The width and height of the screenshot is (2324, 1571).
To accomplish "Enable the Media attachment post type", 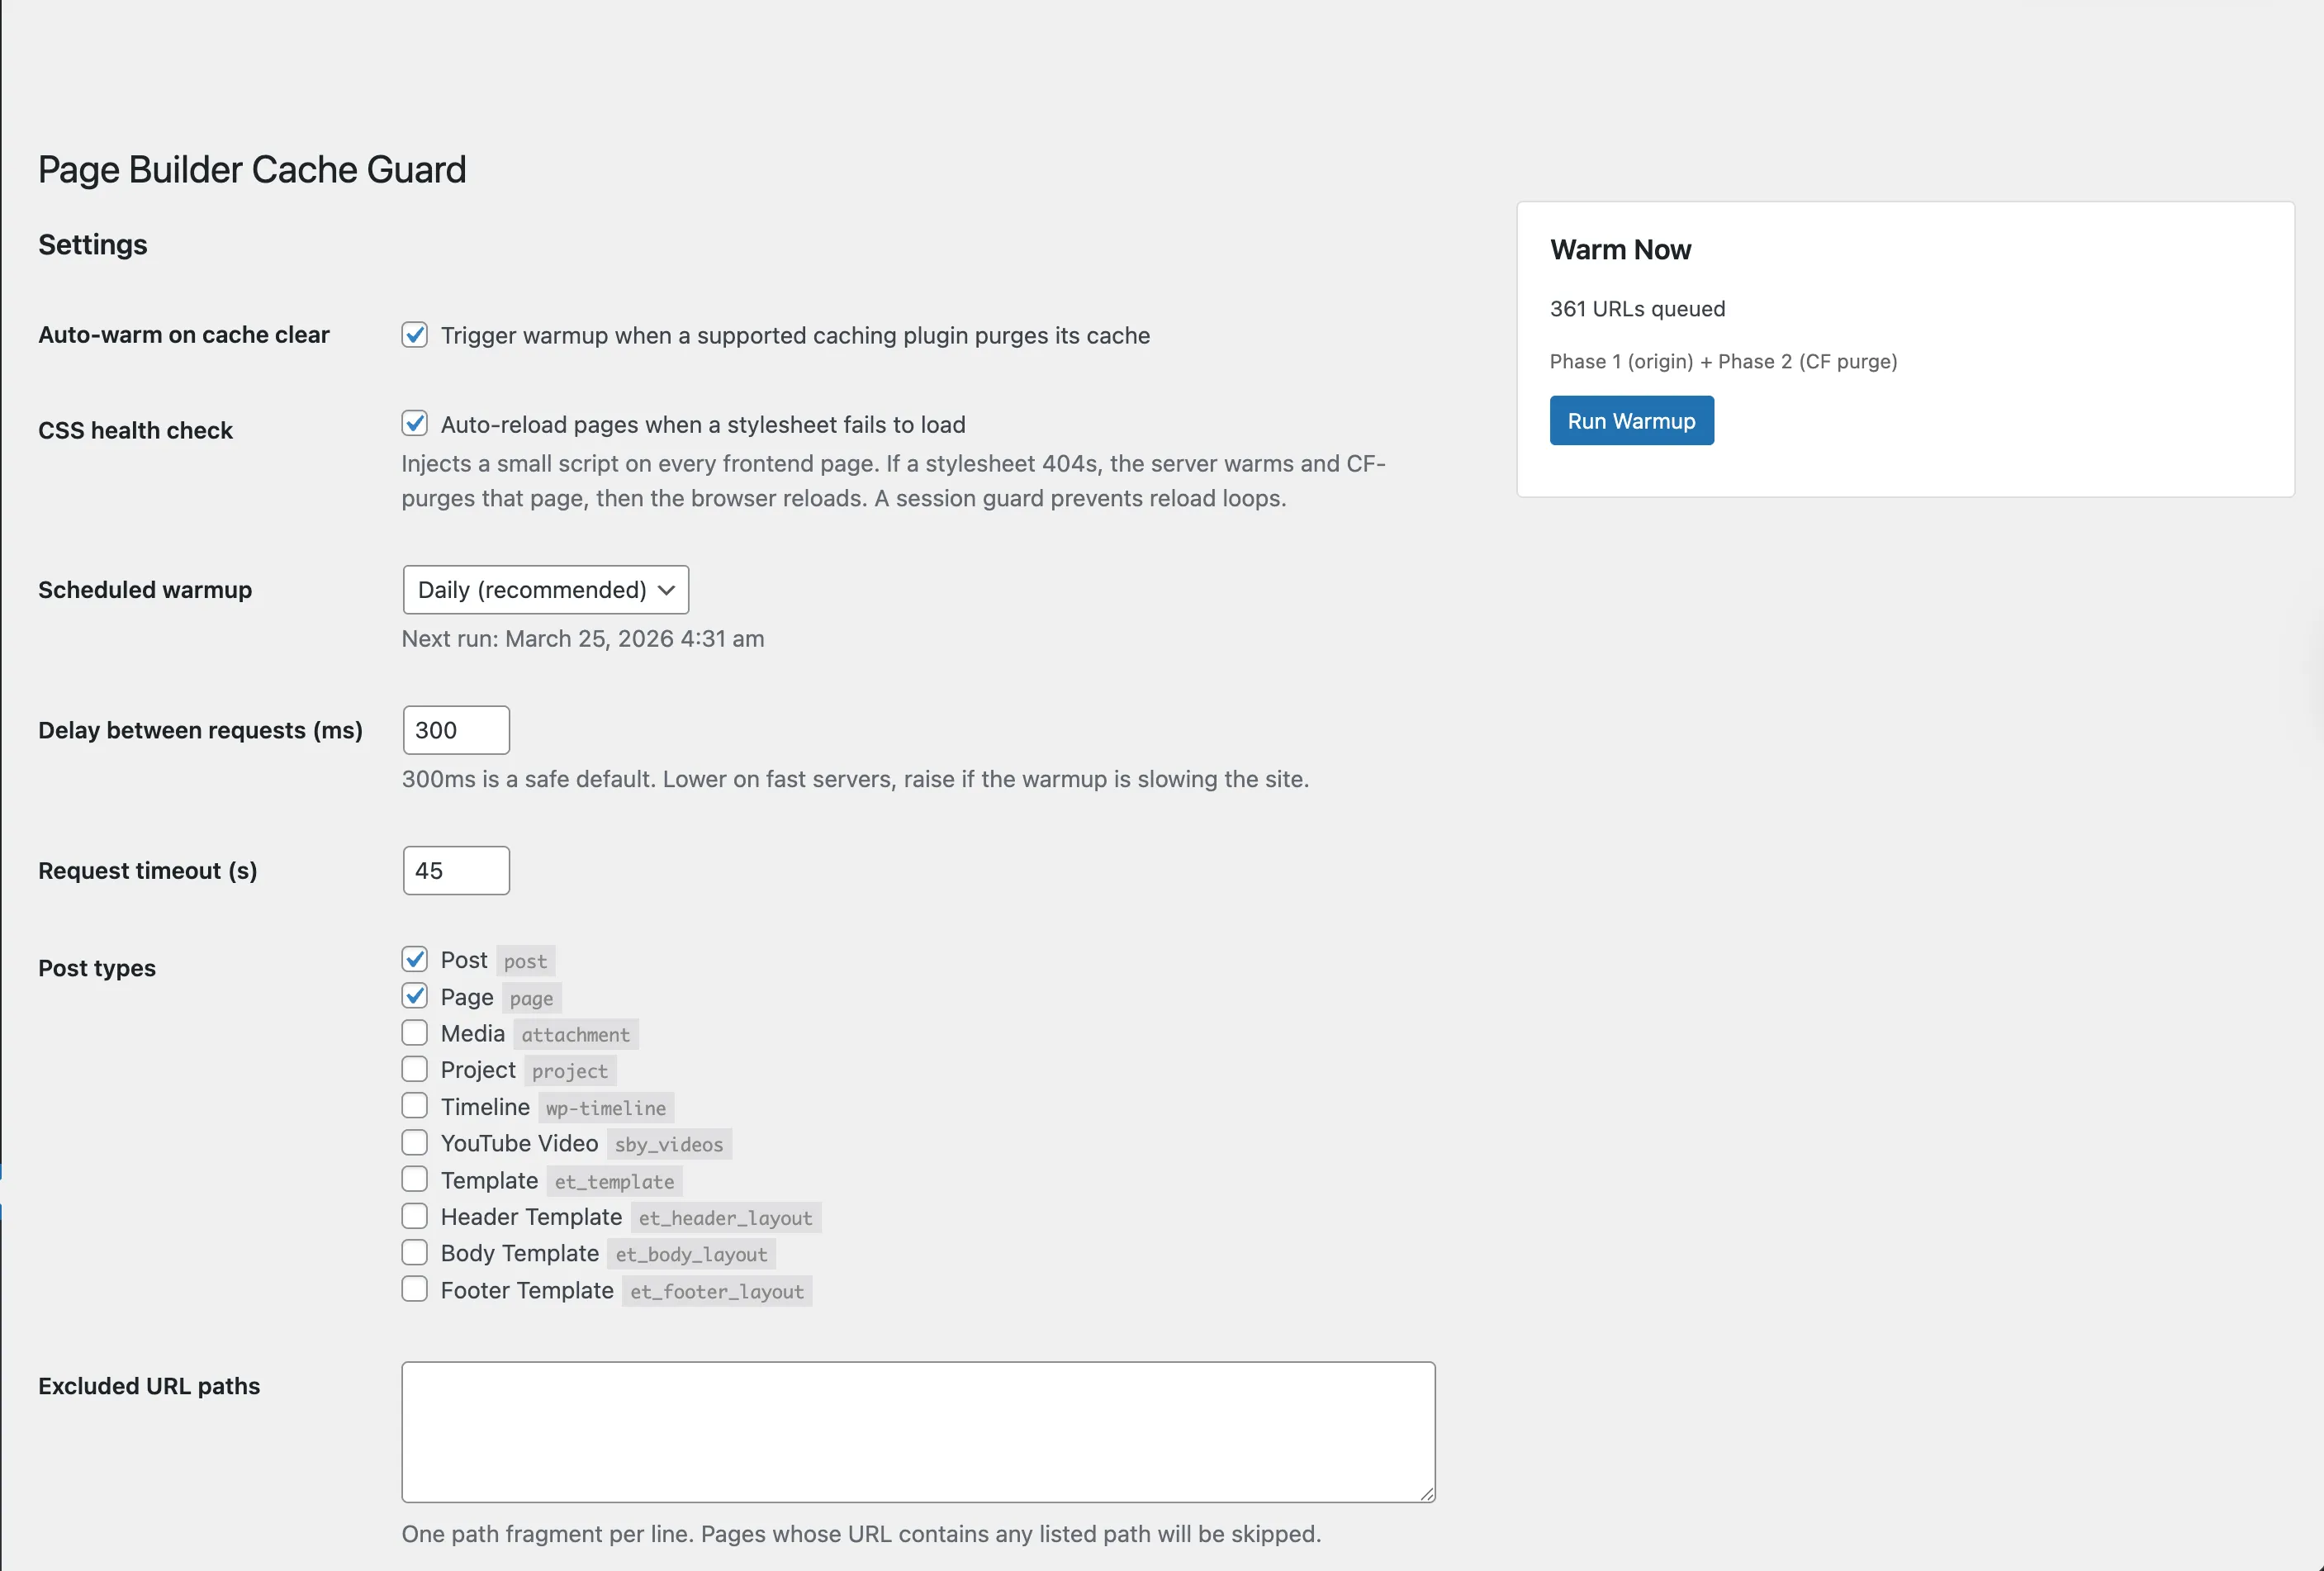I will 414,1032.
